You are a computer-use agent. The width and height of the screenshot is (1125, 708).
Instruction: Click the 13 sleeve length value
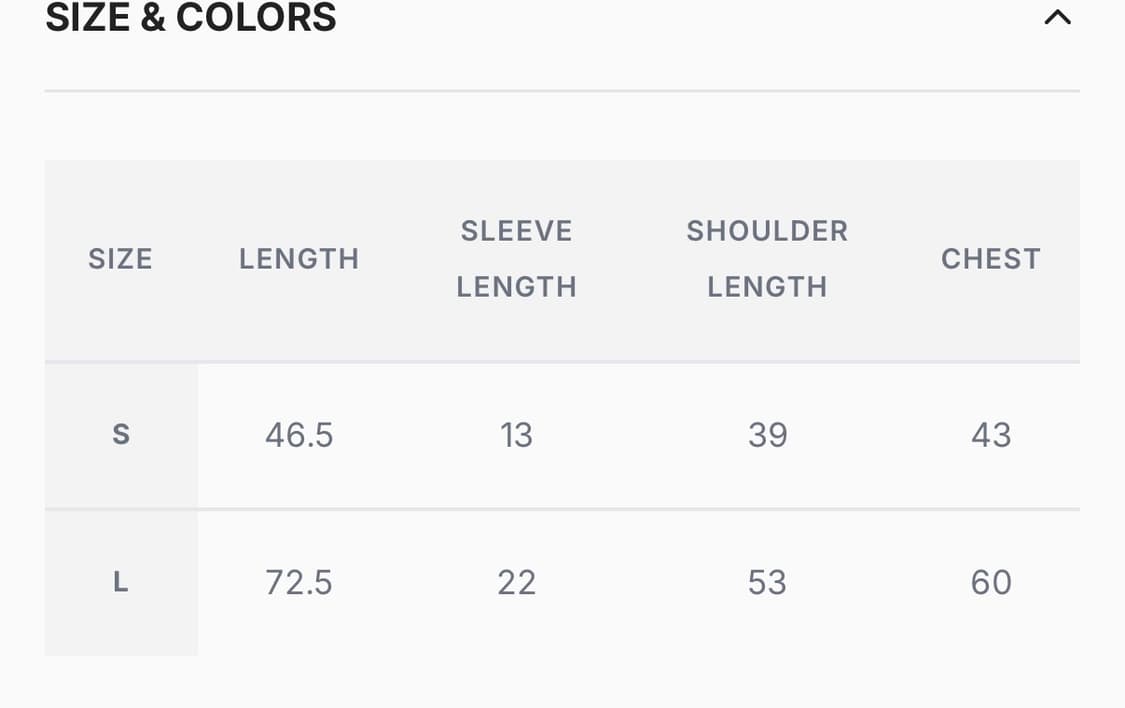[516, 435]
